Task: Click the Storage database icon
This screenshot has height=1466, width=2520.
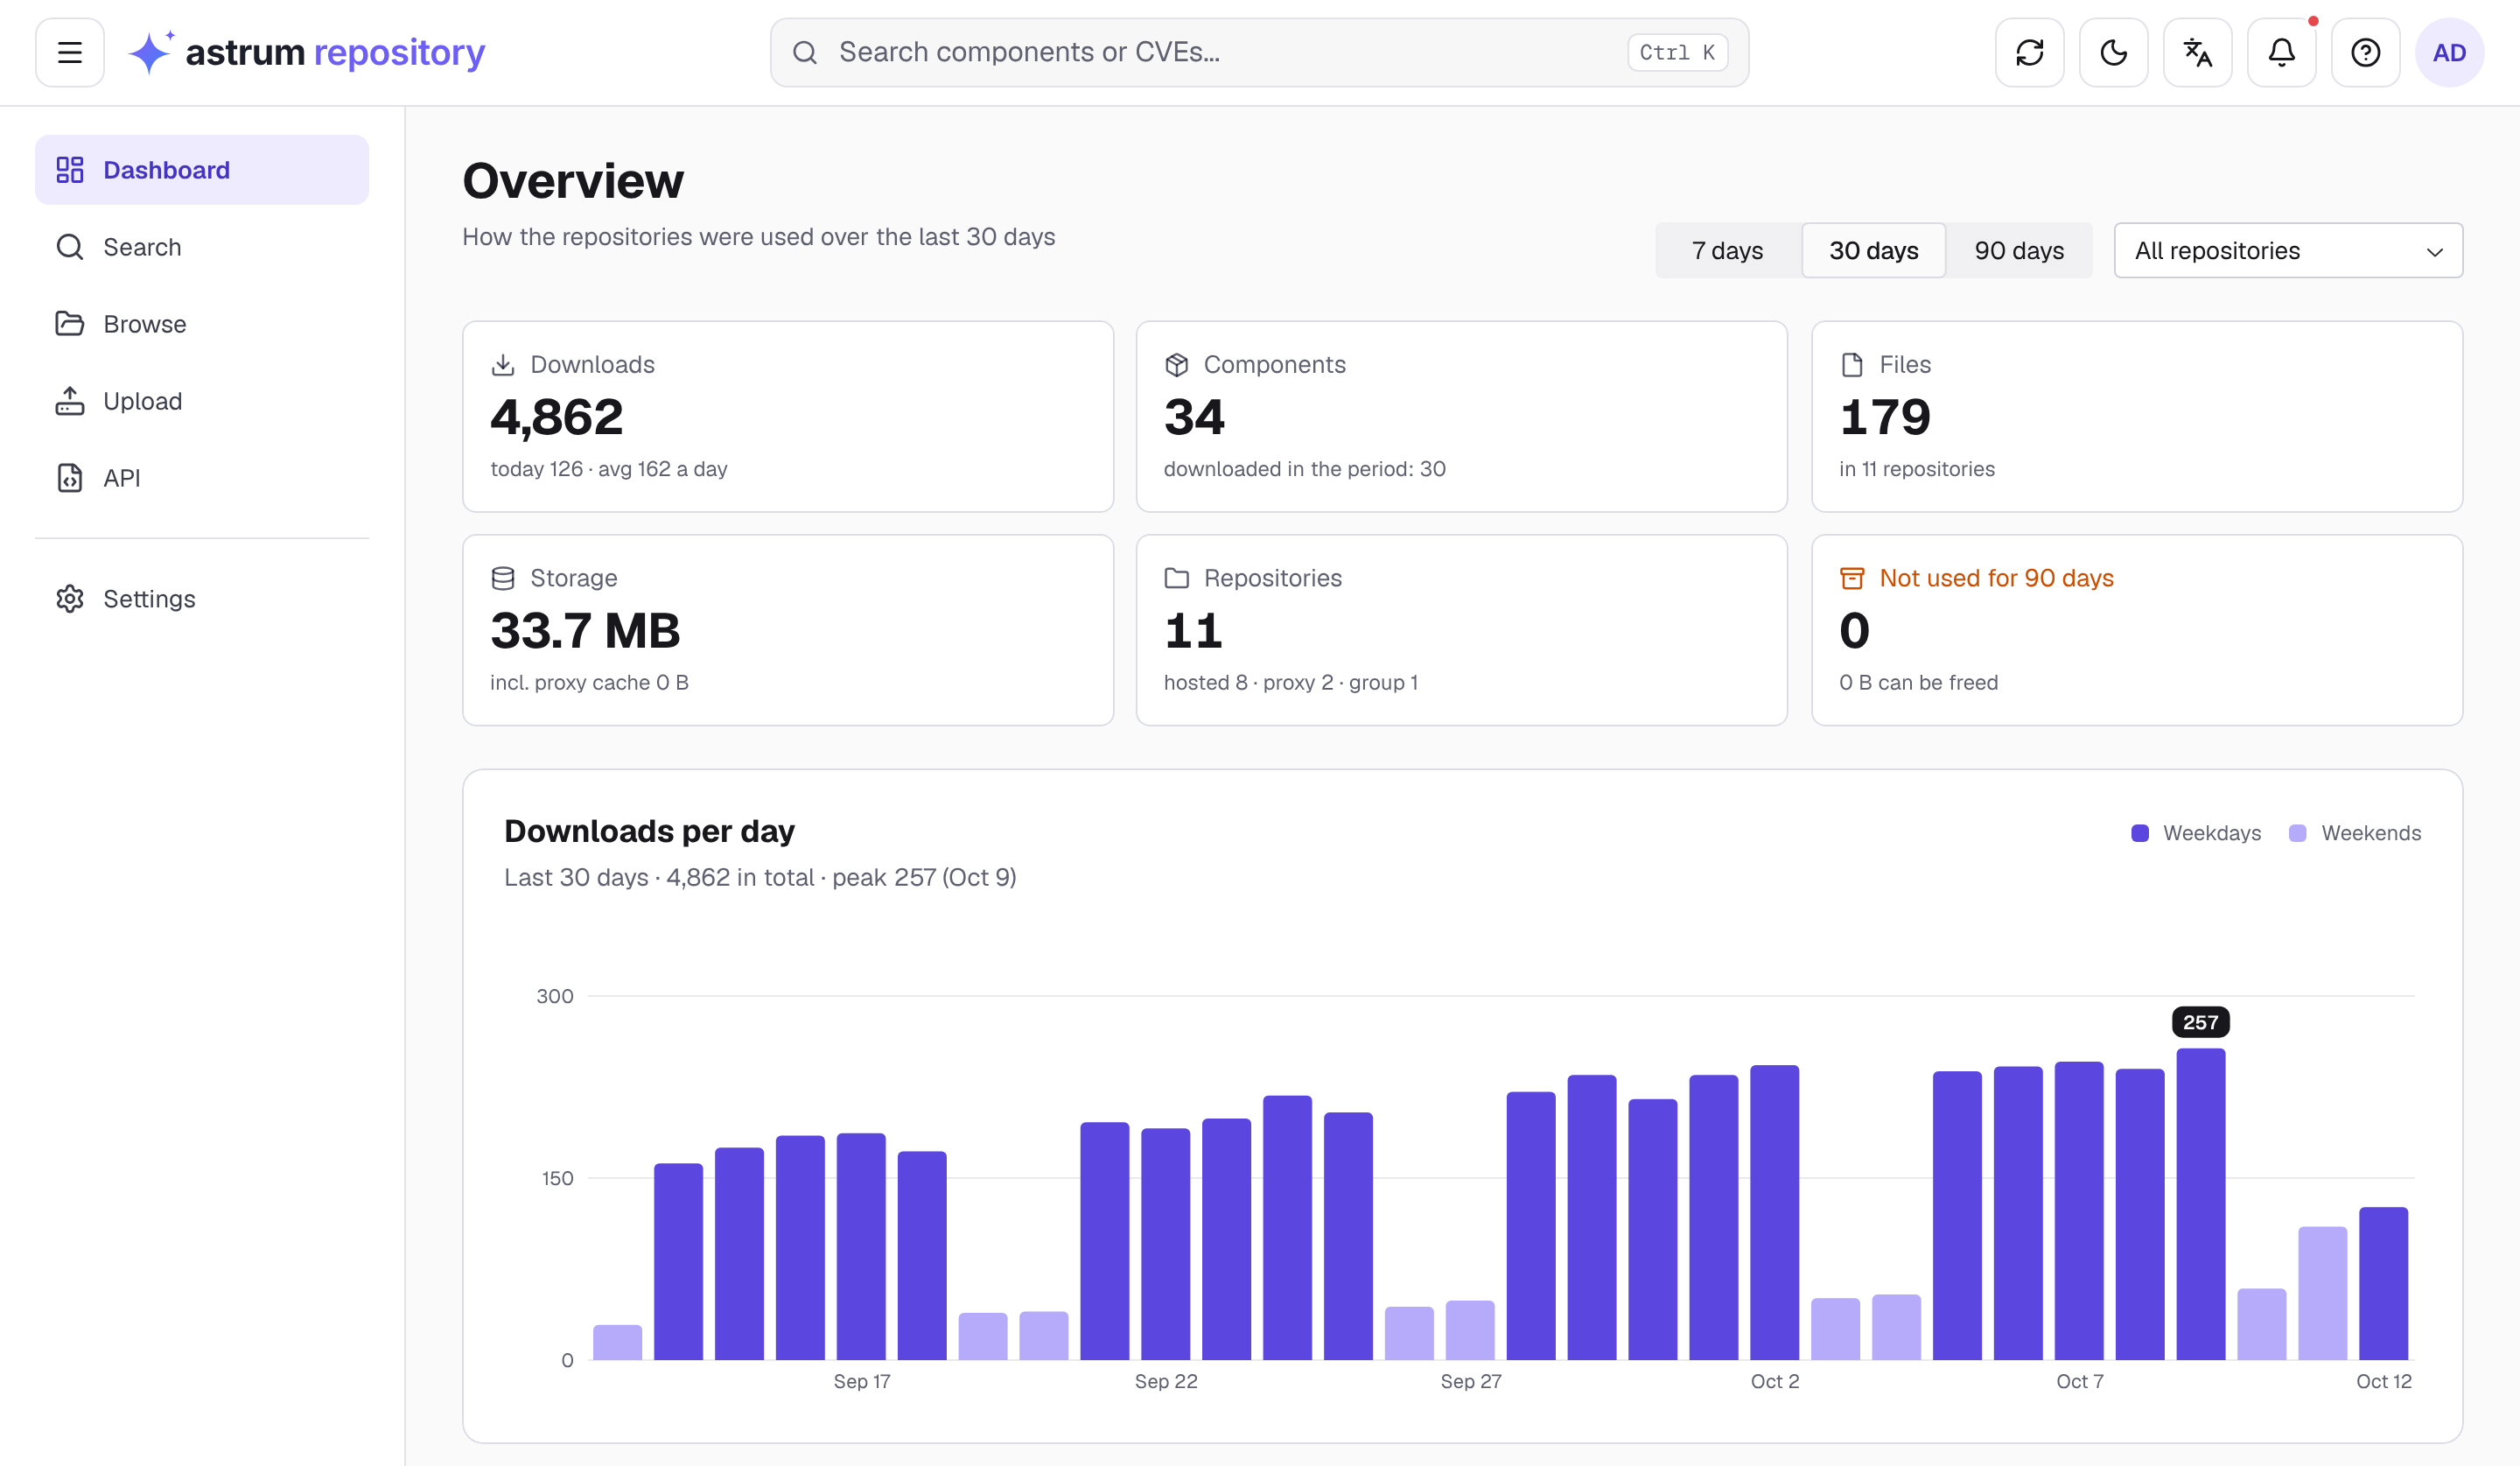Action: coord(503,578)
